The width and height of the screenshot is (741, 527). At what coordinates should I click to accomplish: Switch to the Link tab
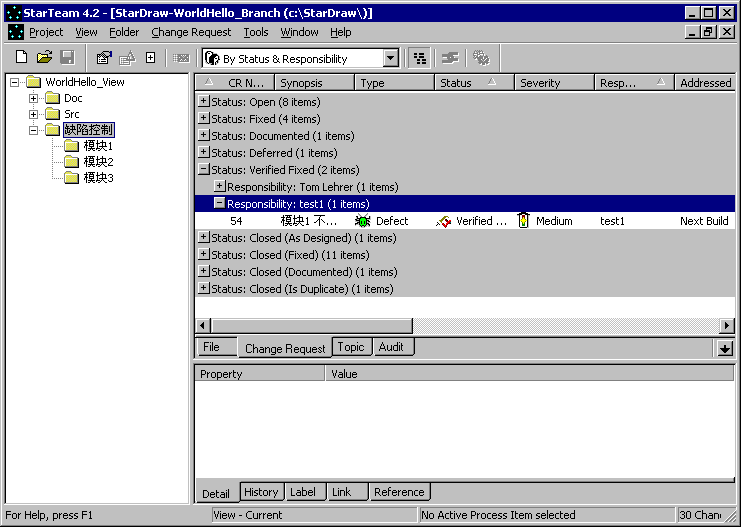(347, 492)
